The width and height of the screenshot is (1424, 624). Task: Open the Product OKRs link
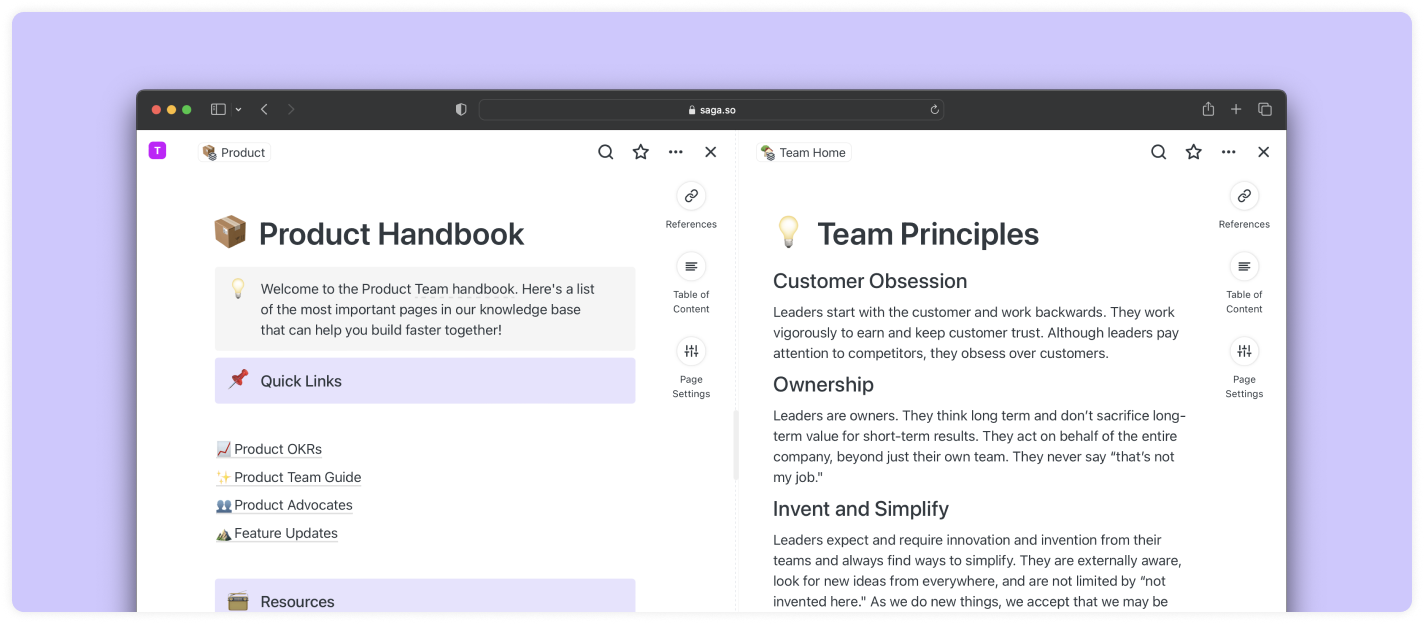click(277, 449)
